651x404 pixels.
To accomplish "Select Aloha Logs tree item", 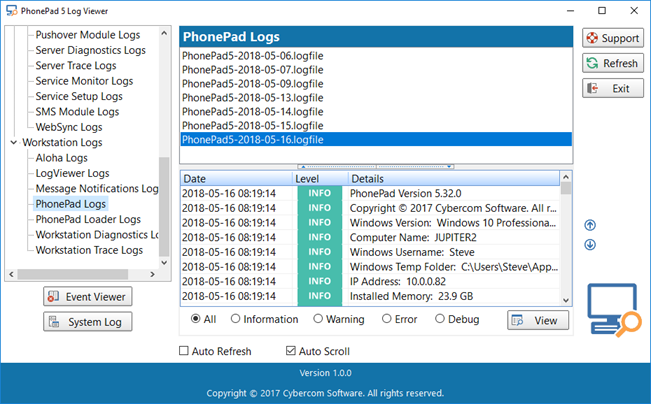I will click(x=61, y=158).
